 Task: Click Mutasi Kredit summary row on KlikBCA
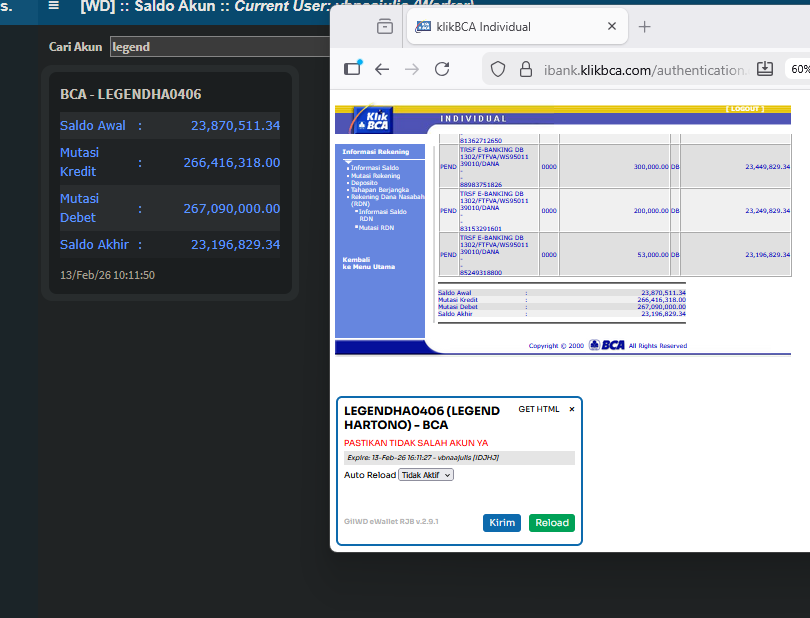[562, 300]
